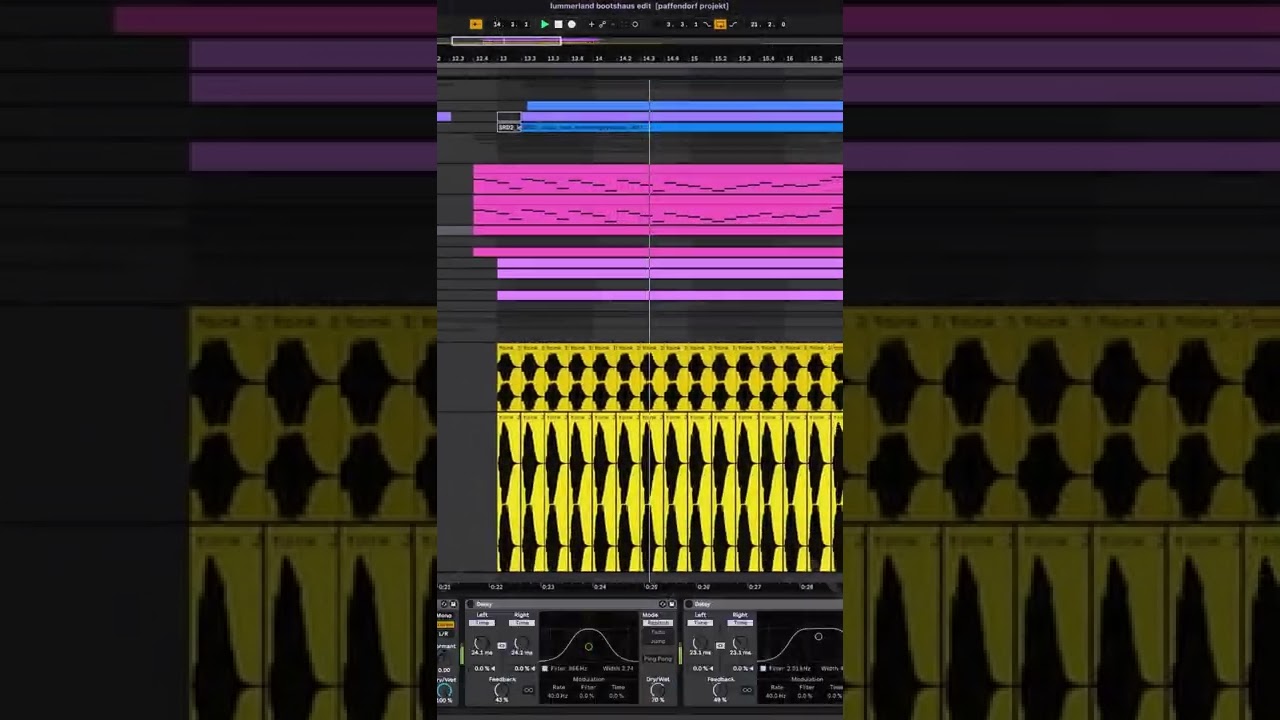This screenshot has height=720, width=1280.
Task: Disable the second Delay device activator
Action: (x=689, y=604)
